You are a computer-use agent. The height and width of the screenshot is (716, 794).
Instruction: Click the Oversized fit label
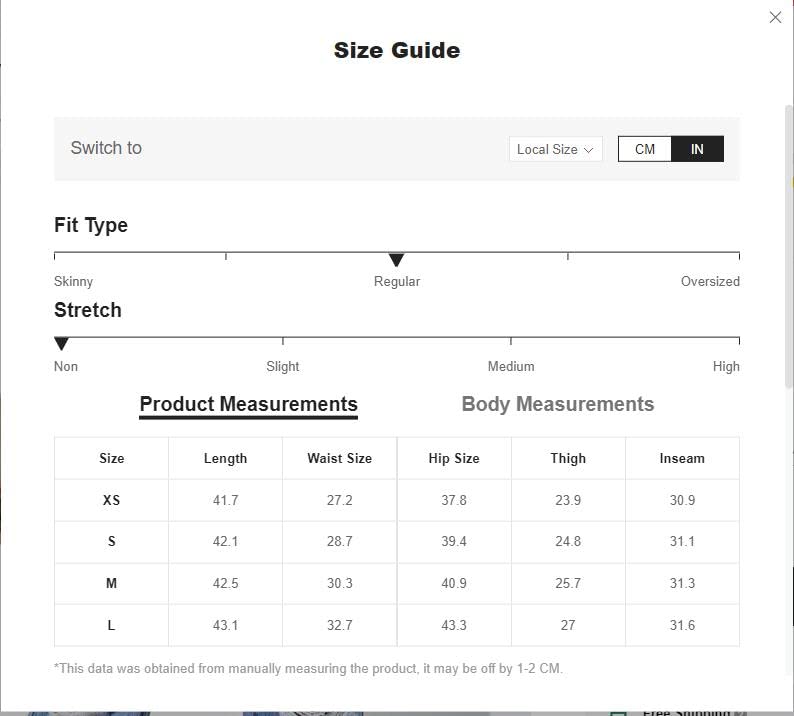click(710, 282)
